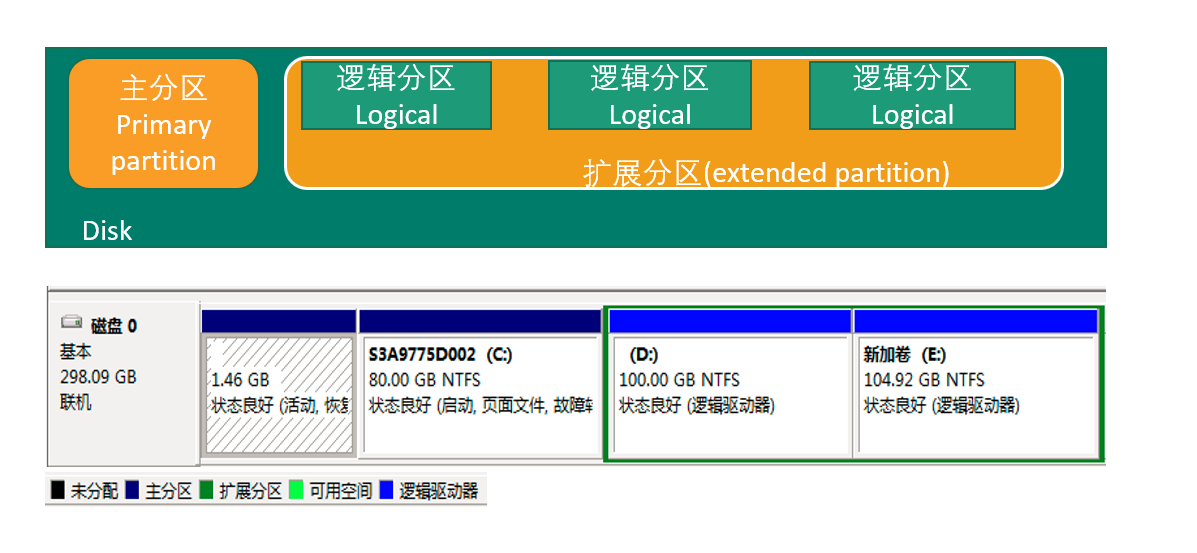The height and width of the screenshot is (553, 1197).
Task: Click the blue 逻辑驱动器 legend swatch
Action: click(x=386, y=490)
